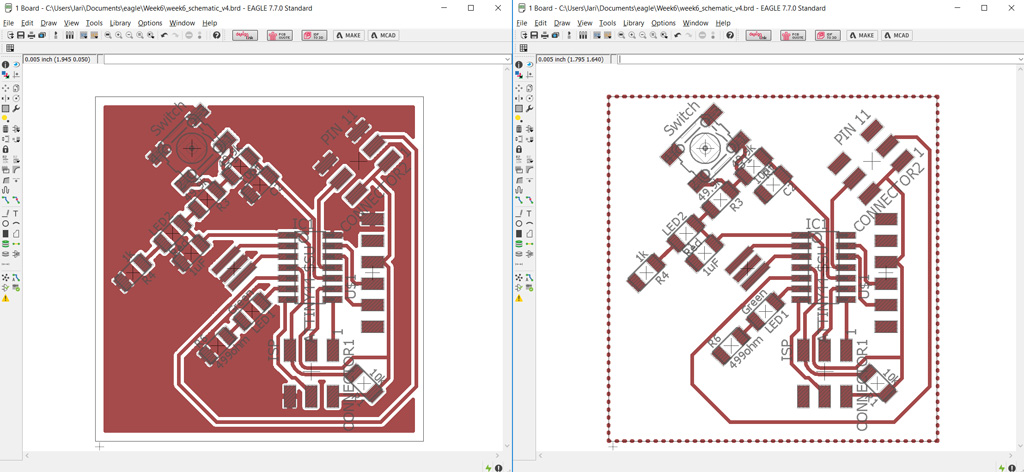Open the layer Display tool in the left window
Screen dimensions: 1024x472
pyautogui.click(x=5, y=74)
